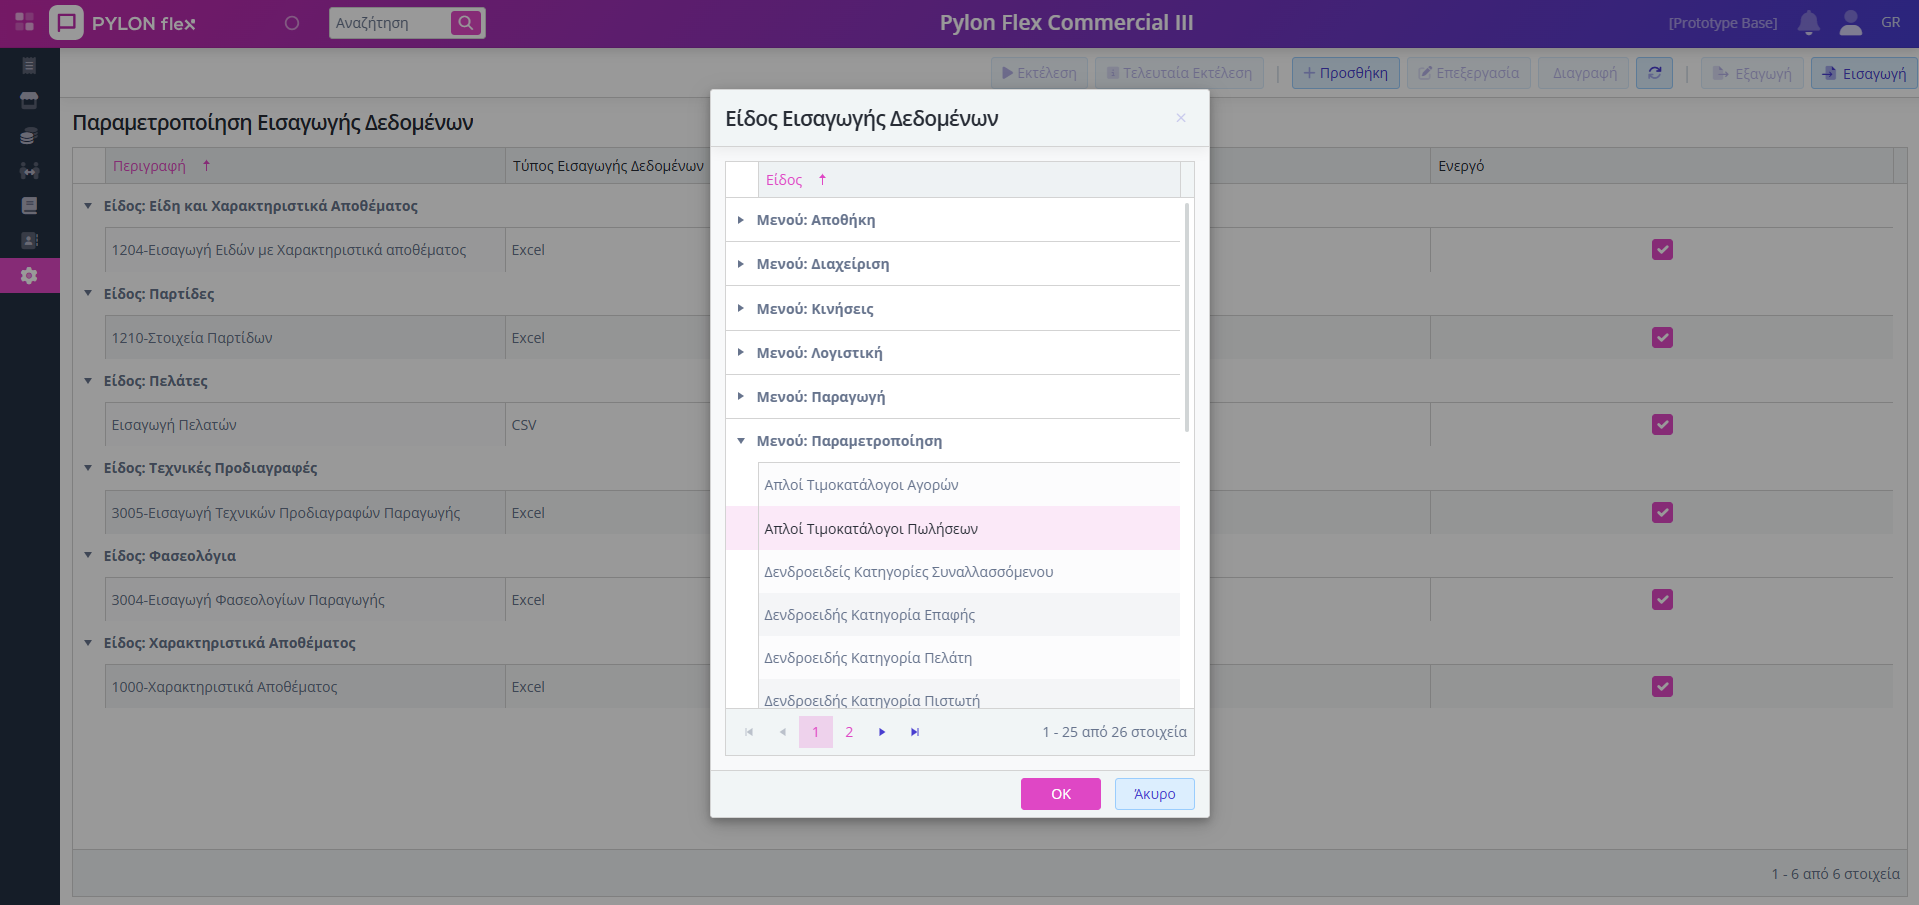Screen dimensions: 1919x905
Task: Click the search magnifier button
Action: [x=465, y=23]
